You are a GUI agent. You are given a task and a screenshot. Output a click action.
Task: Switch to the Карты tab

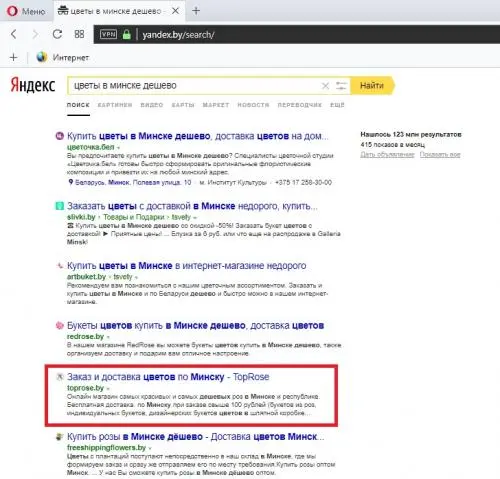[x=183, y=105]
